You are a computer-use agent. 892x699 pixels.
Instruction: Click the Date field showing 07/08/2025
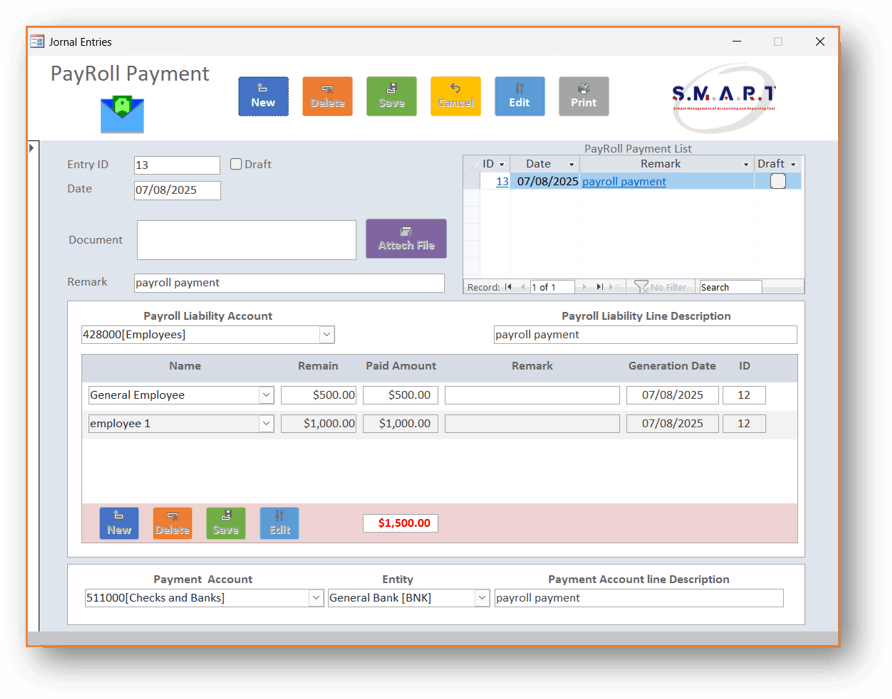pyautogui.click(x=177, y=190)
